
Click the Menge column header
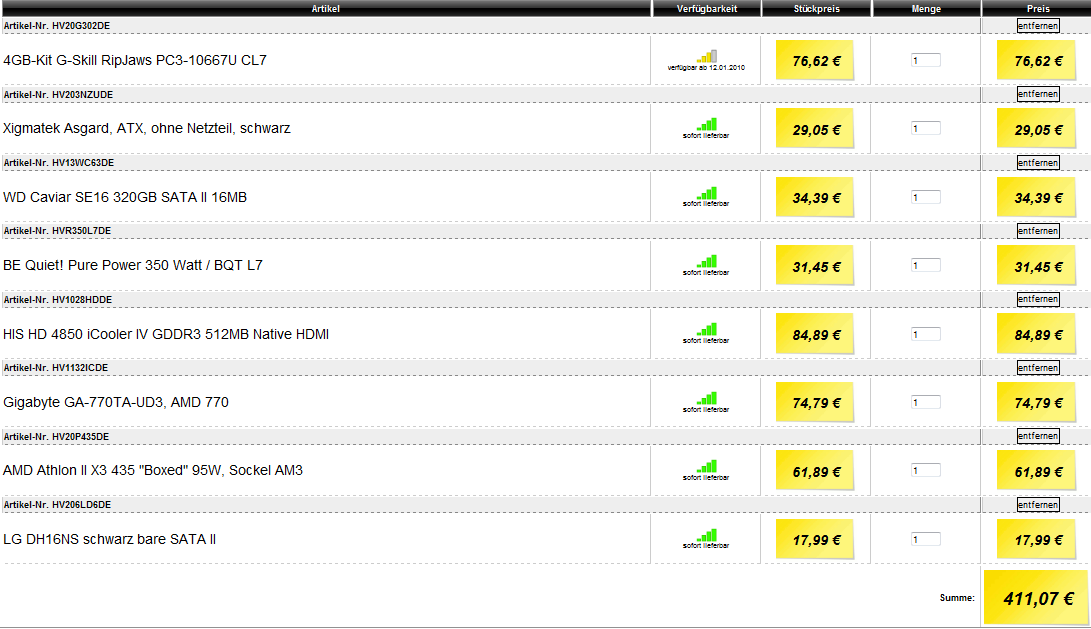926,8
